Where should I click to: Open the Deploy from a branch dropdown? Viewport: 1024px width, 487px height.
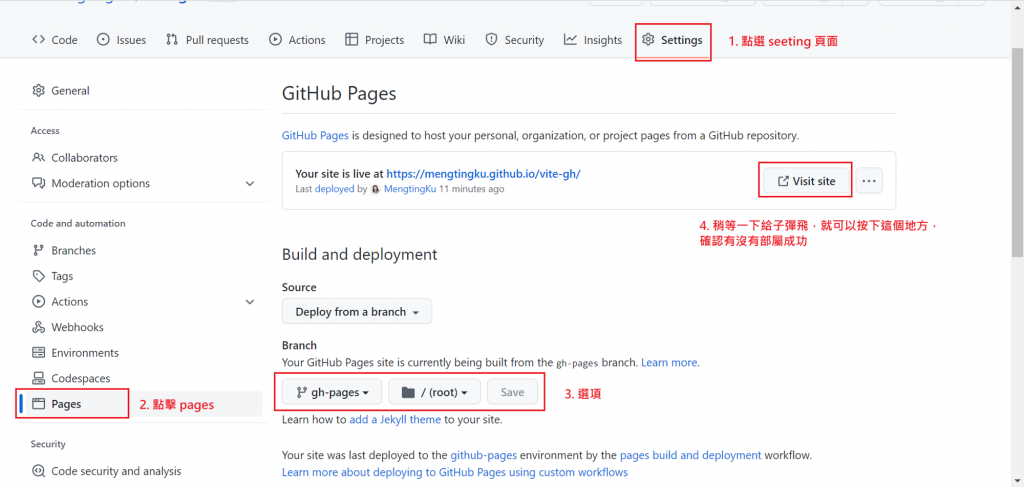(x=357, y=312)
